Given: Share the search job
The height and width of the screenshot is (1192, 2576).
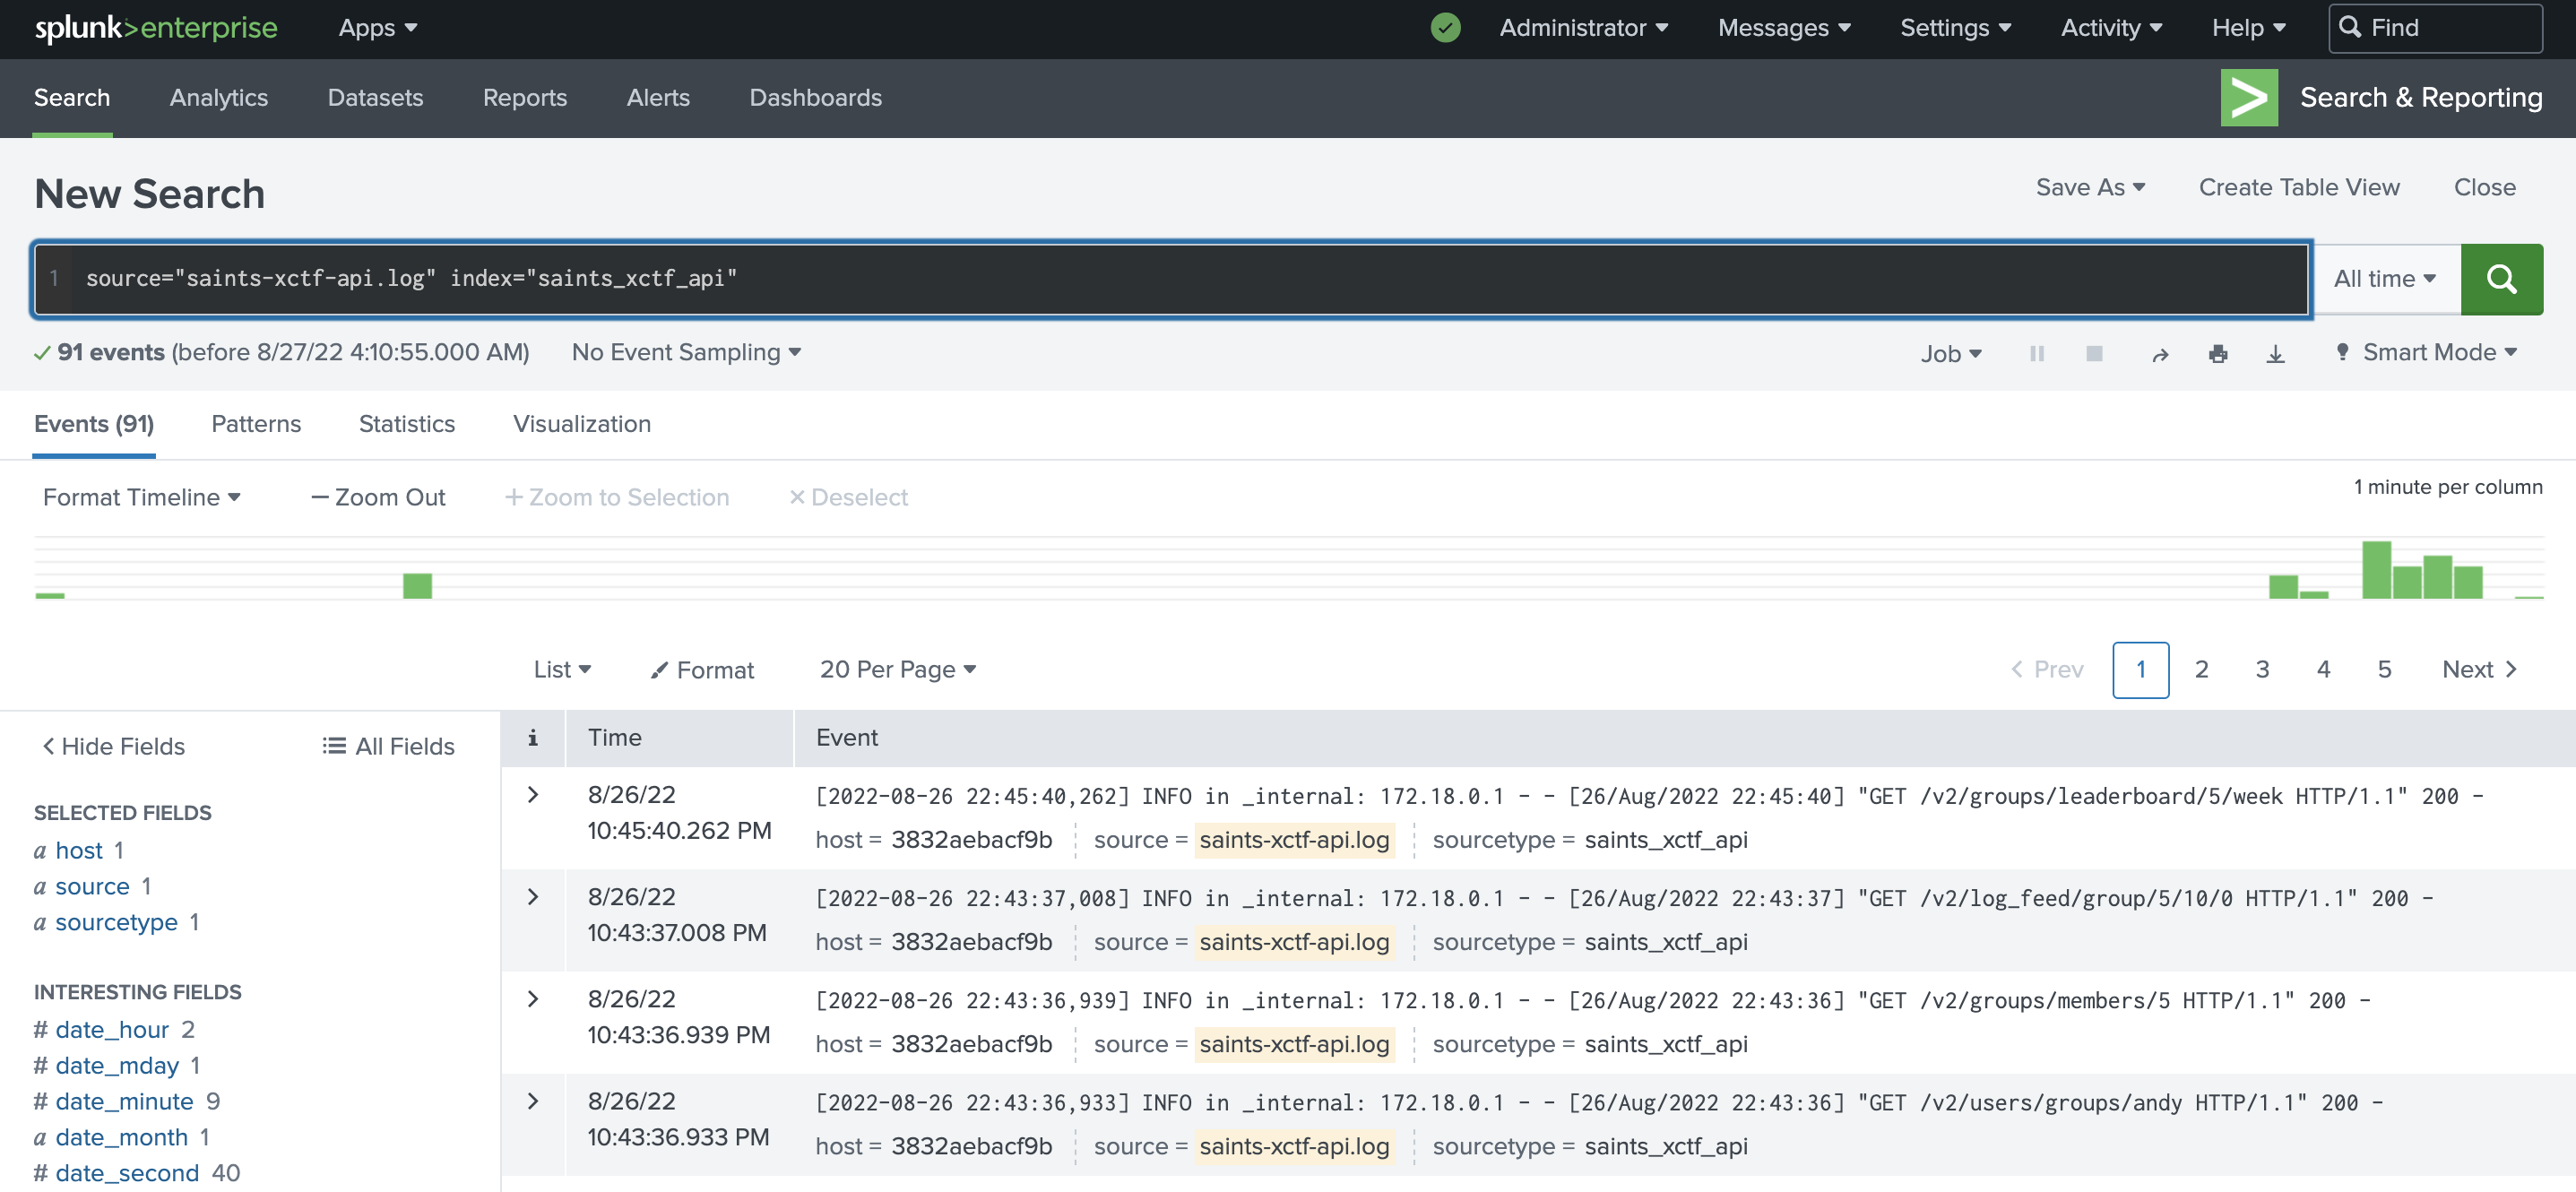Looking at the screenshot, I should 2160,354.
